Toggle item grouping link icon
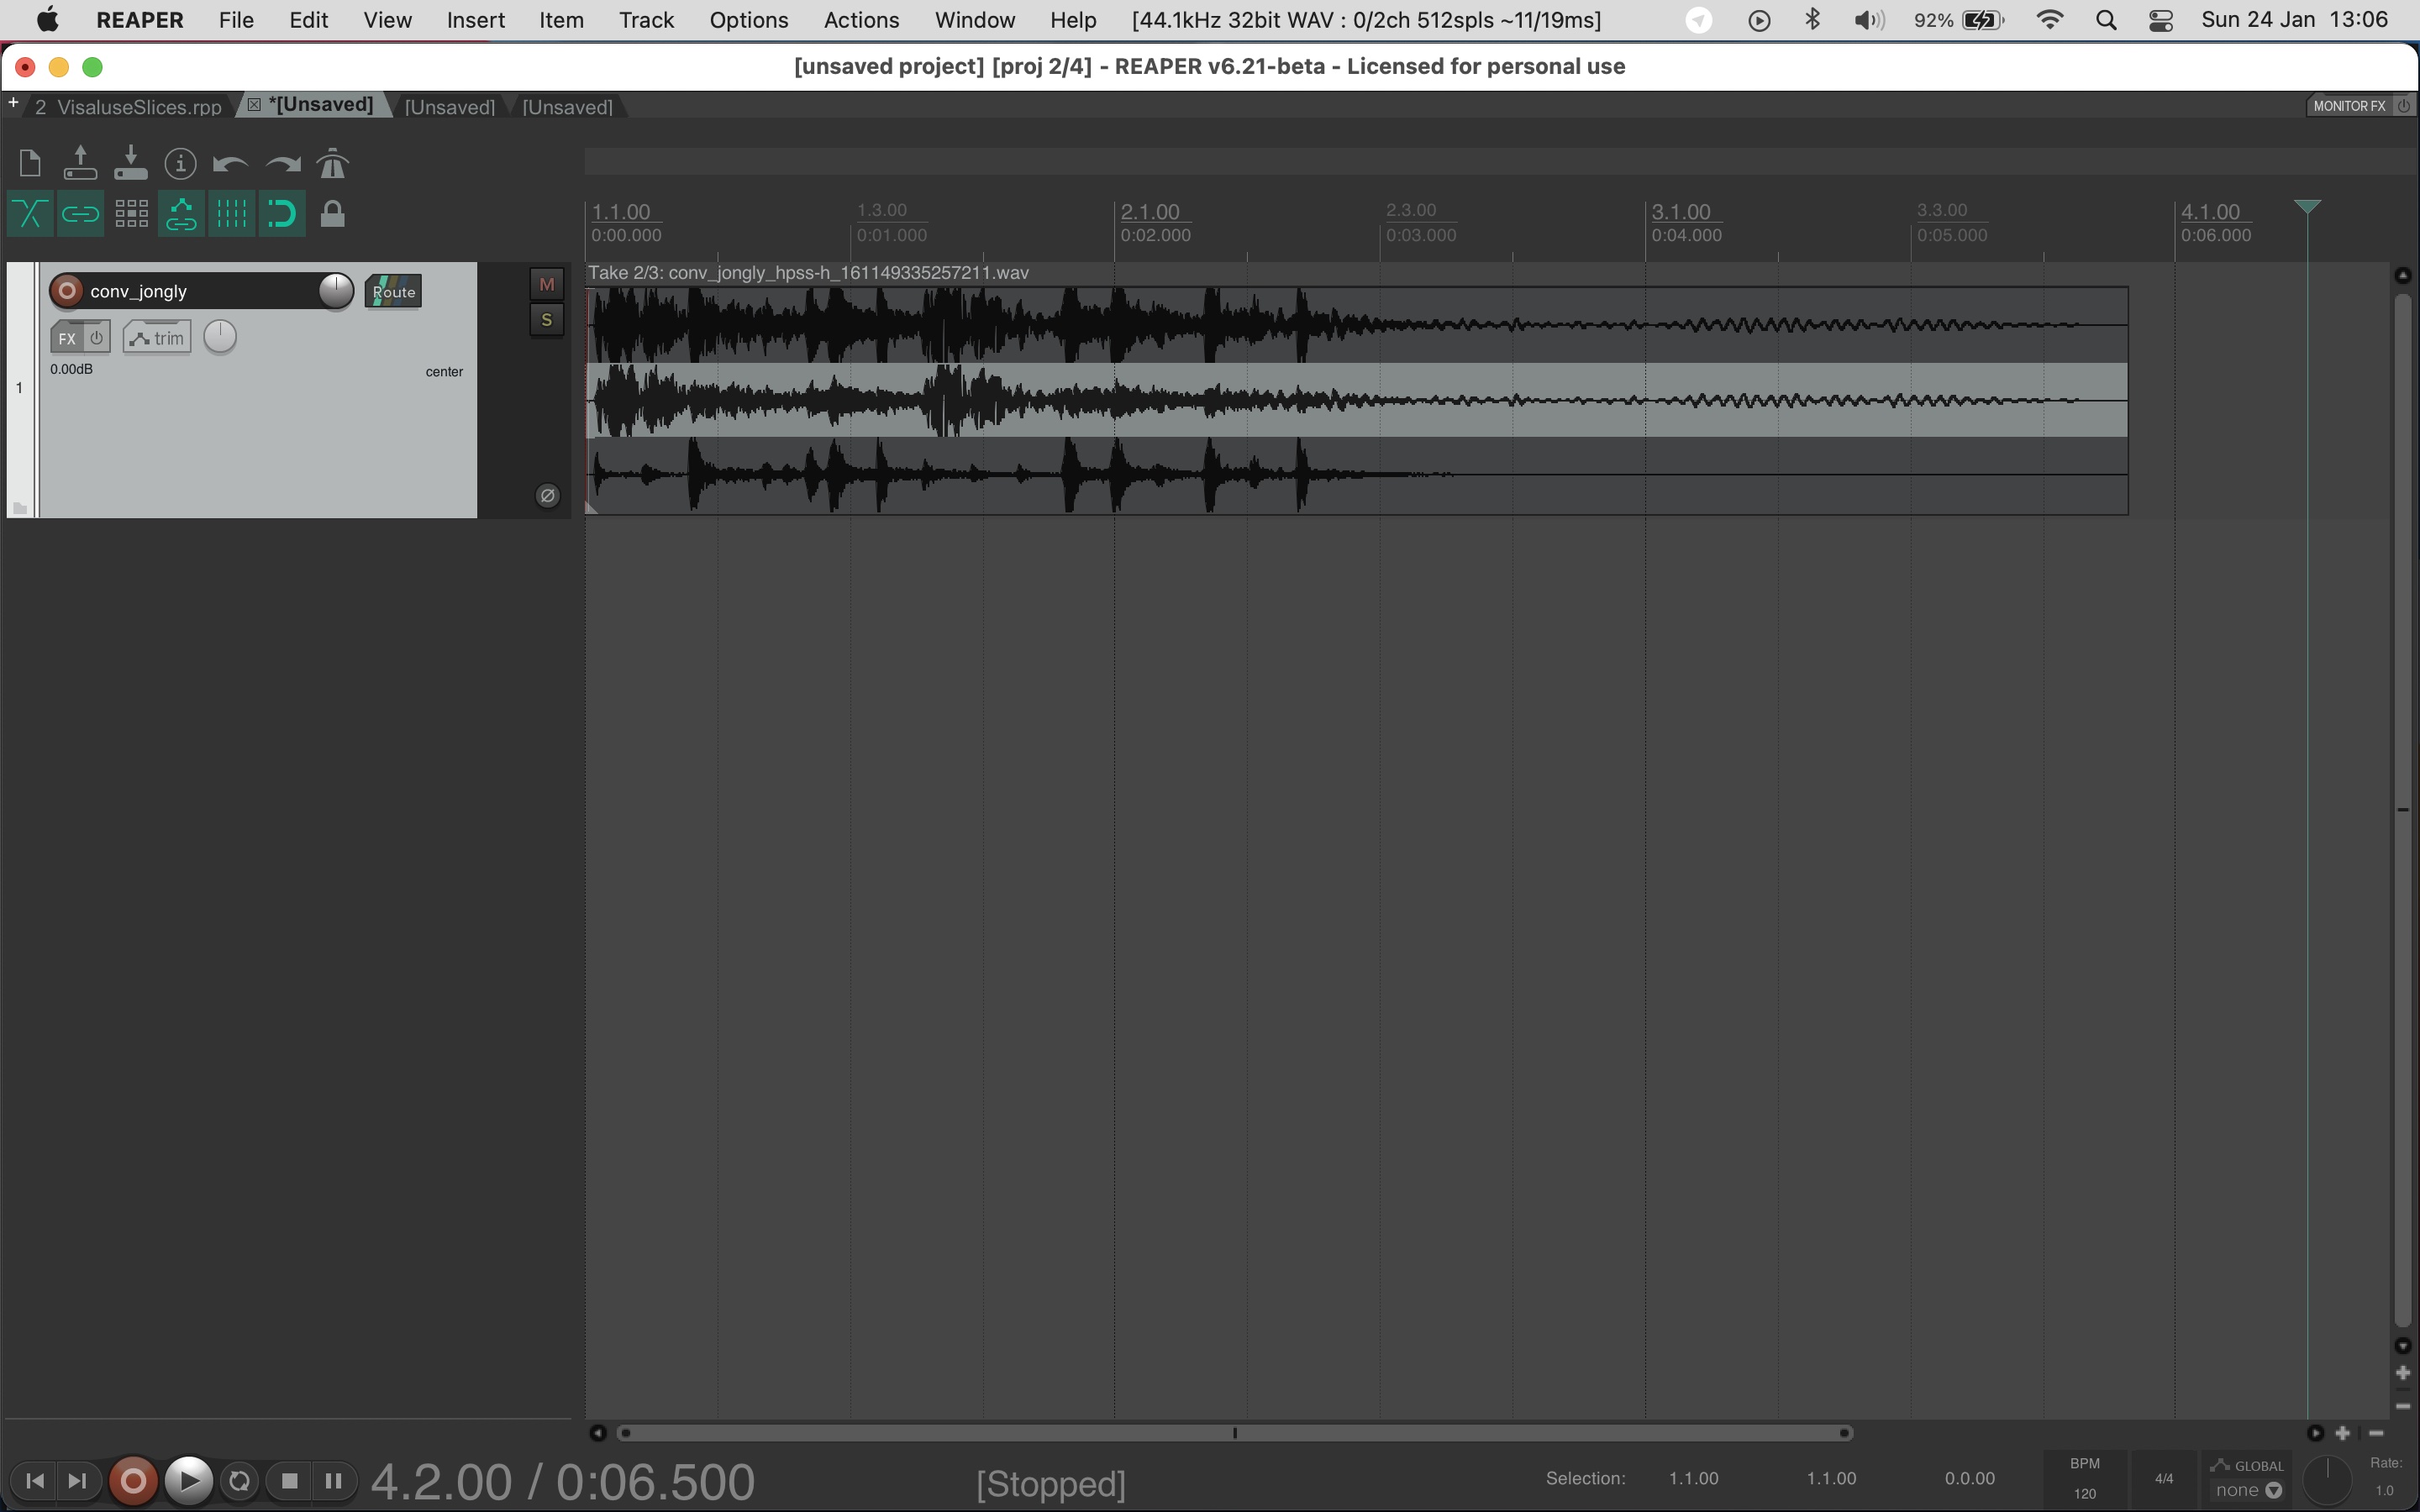The image size is (2420, 1512). point(80,214)
